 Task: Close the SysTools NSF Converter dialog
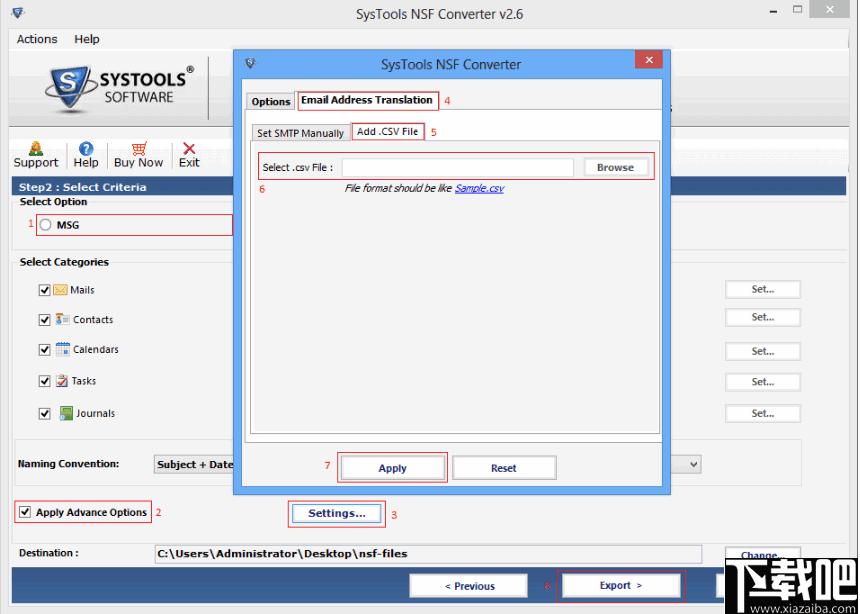[649, 60]
